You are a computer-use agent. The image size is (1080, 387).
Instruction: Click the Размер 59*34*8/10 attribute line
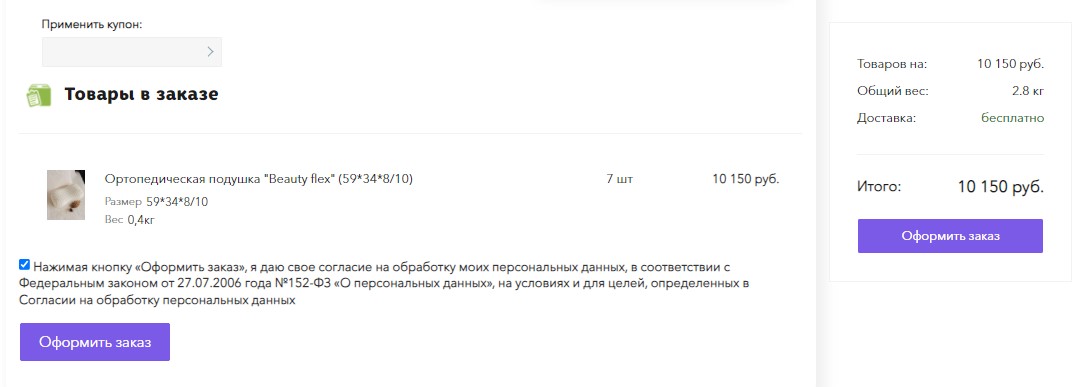click(156, 202)
